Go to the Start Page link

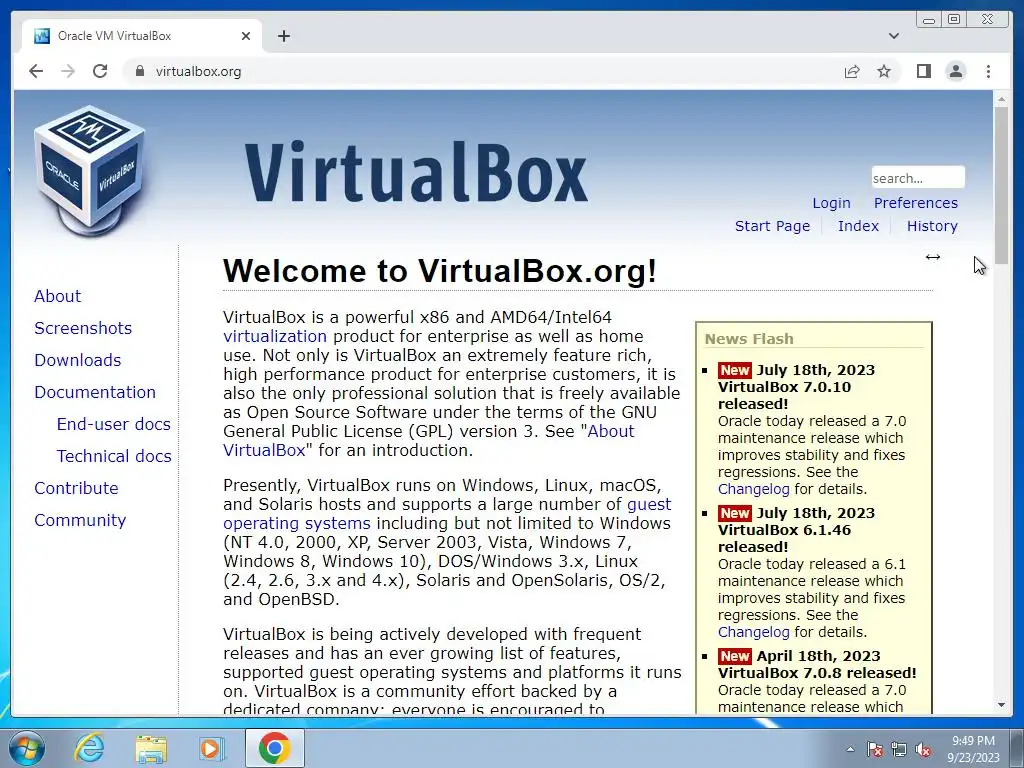(772, 226)
